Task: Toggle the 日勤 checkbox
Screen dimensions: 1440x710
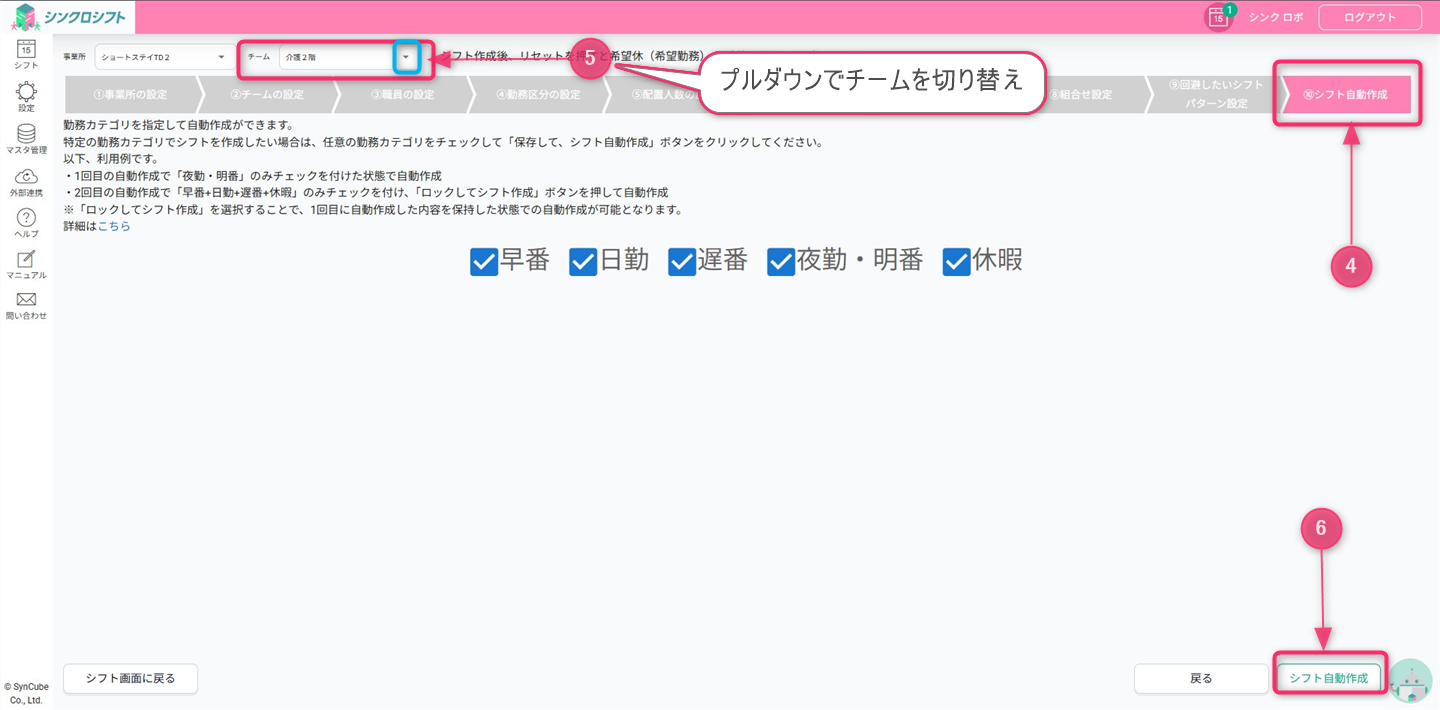Action: (x=583, y=261)
